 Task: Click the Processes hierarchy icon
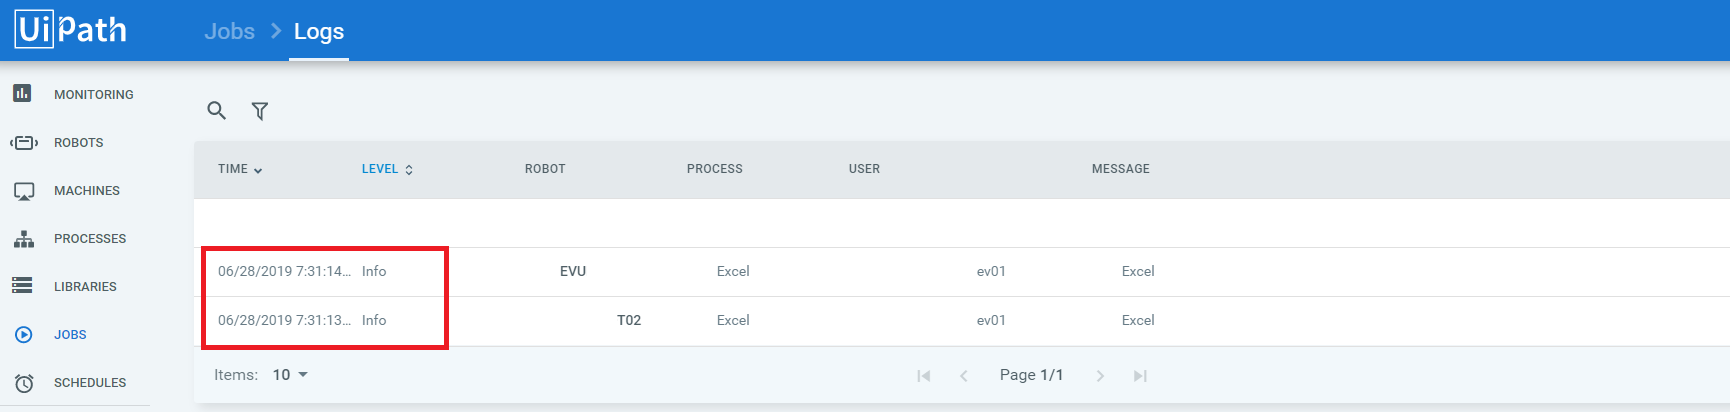[24, 239]
